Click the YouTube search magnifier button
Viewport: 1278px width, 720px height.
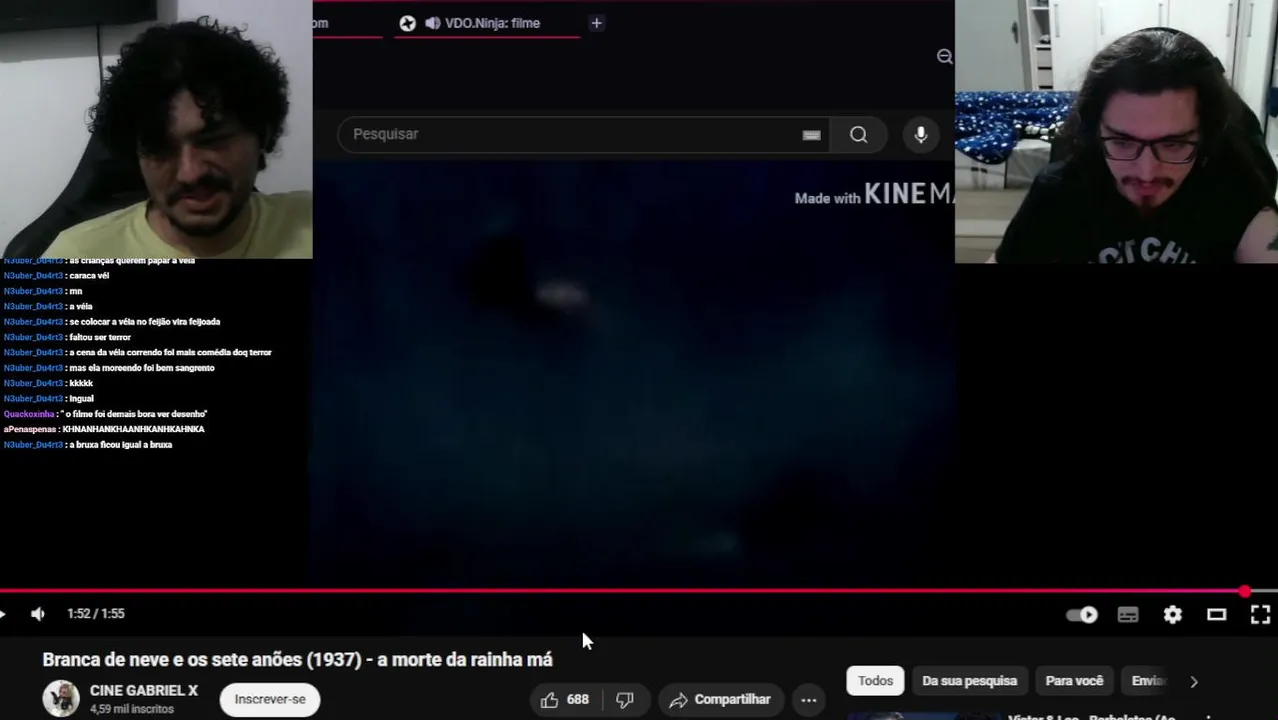[859, 135]
